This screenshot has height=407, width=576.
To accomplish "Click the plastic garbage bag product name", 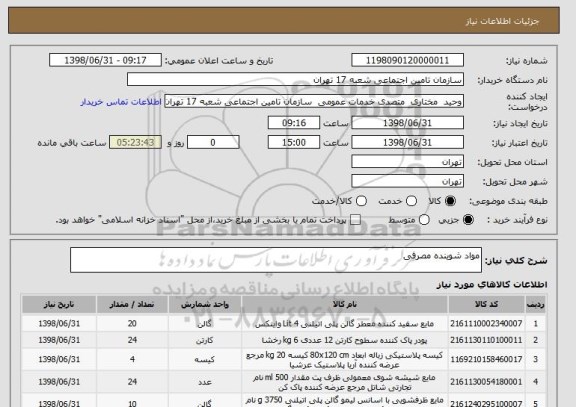I will (344, 360).
